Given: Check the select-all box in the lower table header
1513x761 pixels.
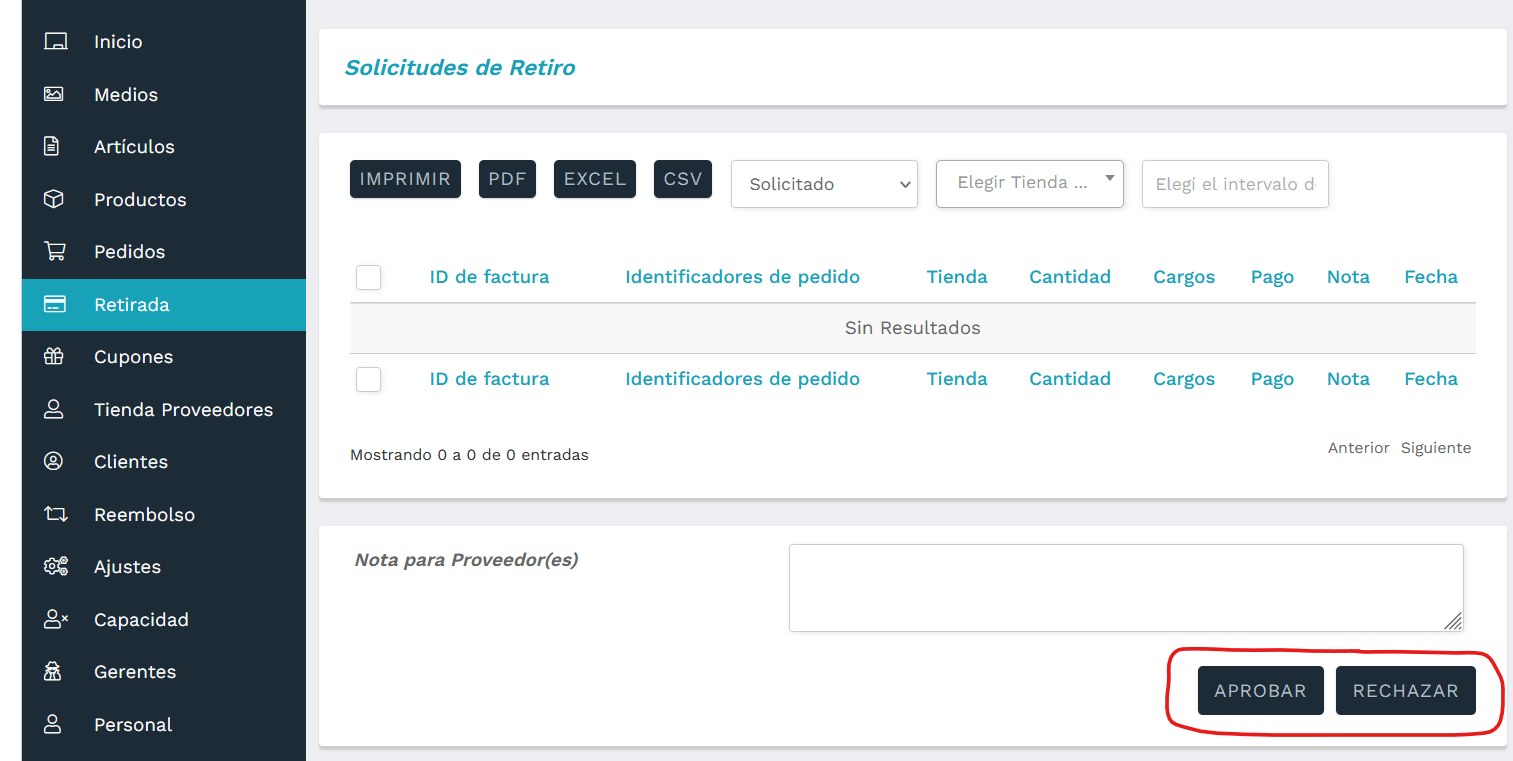Looking at the screenshot, I should point(368,379).
